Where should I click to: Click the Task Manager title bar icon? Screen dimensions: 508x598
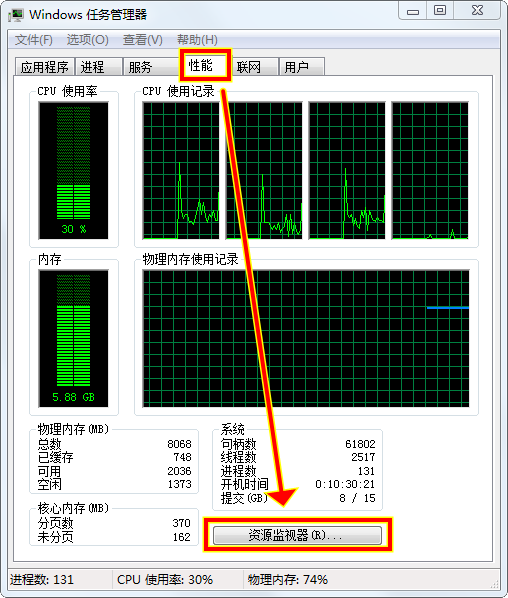(x=16, y=15)
